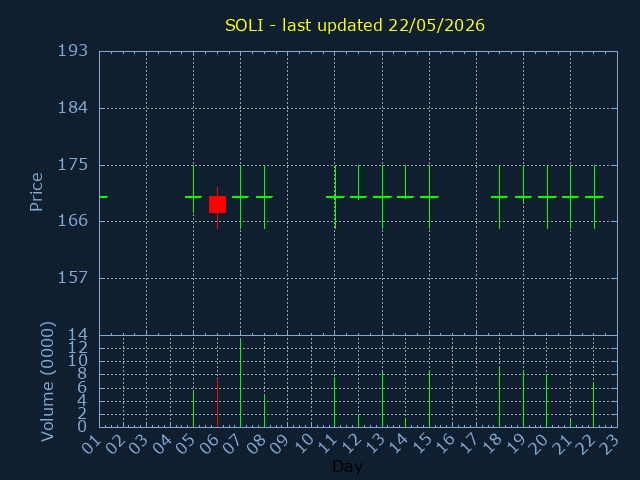Select the green candlestick on day 22
Viewport: 640px width, 480px height.
(x=595, y=197)
